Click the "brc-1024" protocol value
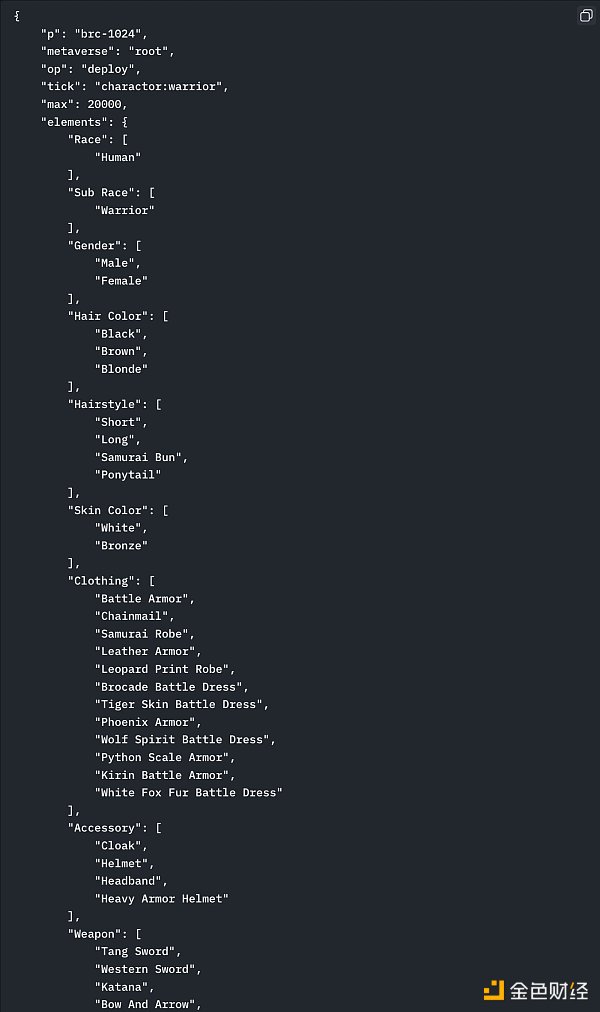Screen dimensions: 600x1012 pyautogui.click(x=110, y=33)
